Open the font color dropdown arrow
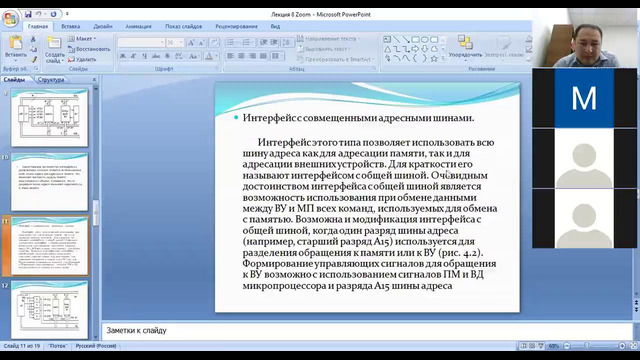This screenshot has height=360, width=640. [x=216, y=56]
